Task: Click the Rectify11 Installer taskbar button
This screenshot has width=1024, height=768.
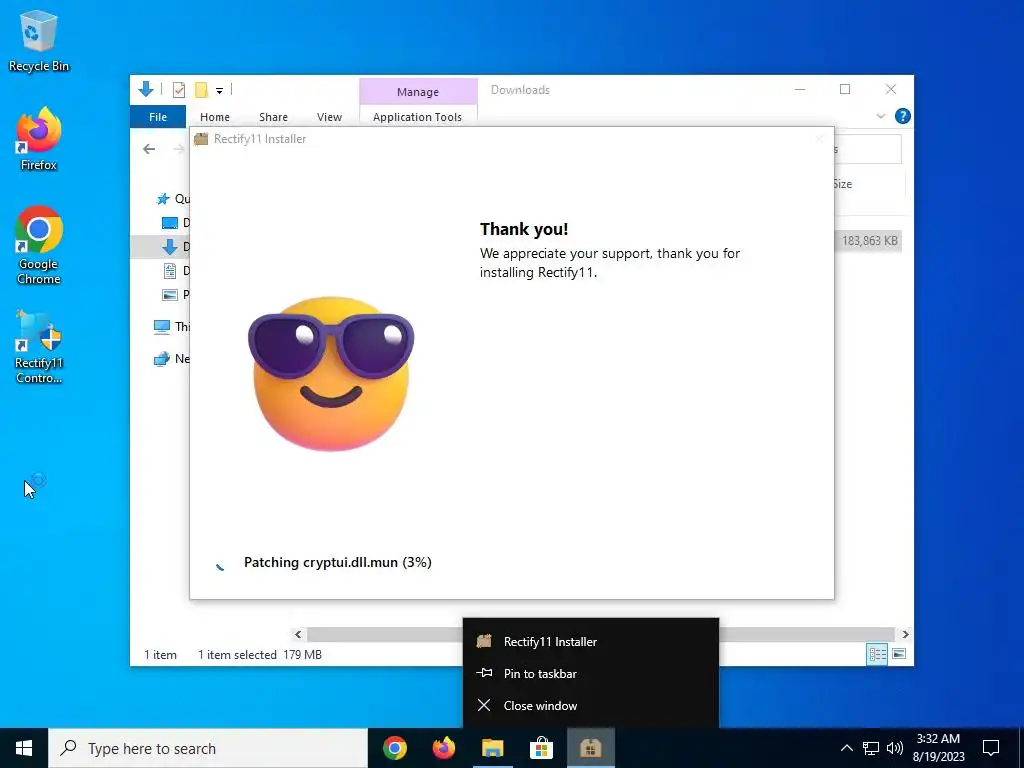Action: (590, 748)
